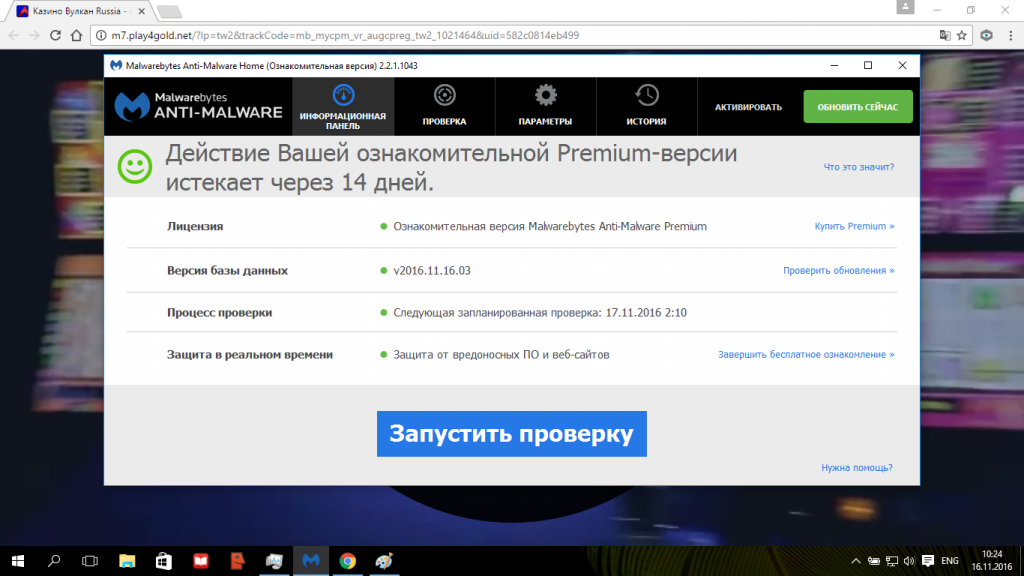Click the Chrome profile user icon
1024x576 pixels.
coord(905,7)
